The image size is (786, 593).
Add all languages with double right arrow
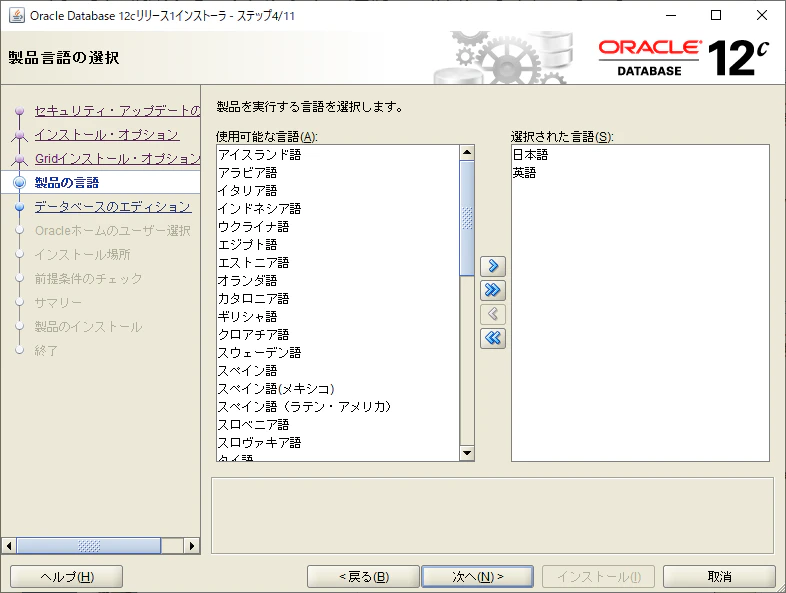(493, 290)
